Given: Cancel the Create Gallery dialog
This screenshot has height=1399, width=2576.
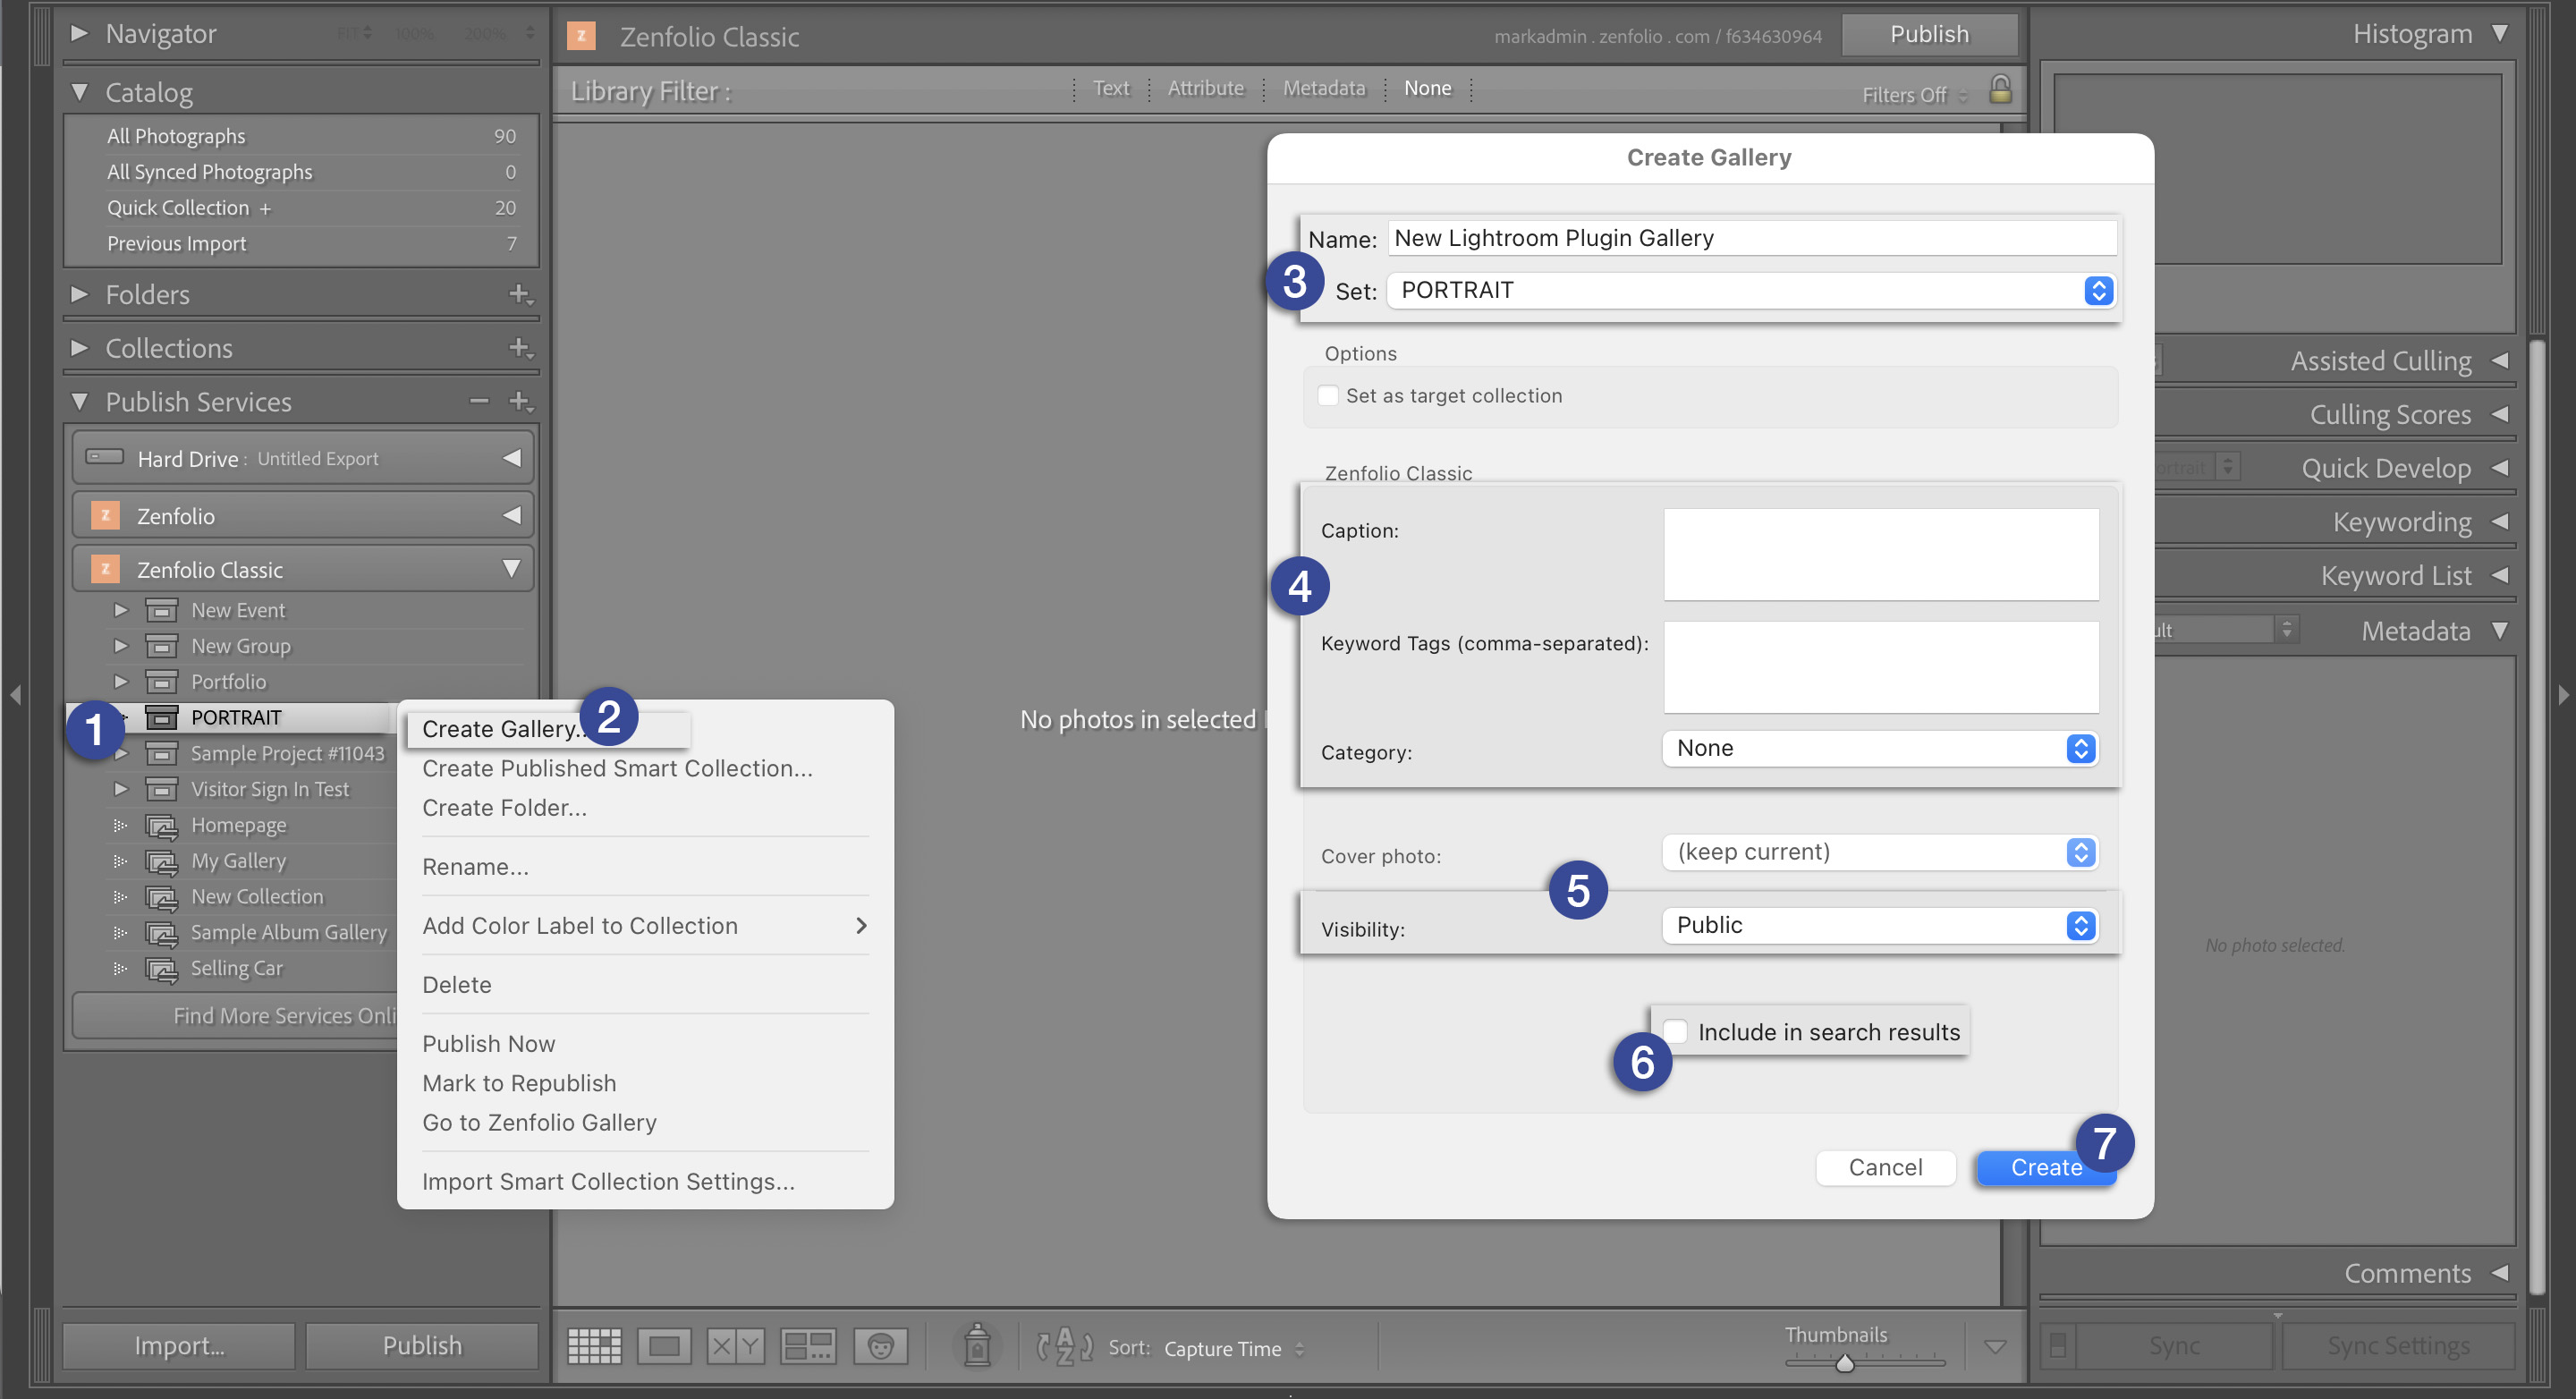Looking at the screenshot, I should 1885,1167.
